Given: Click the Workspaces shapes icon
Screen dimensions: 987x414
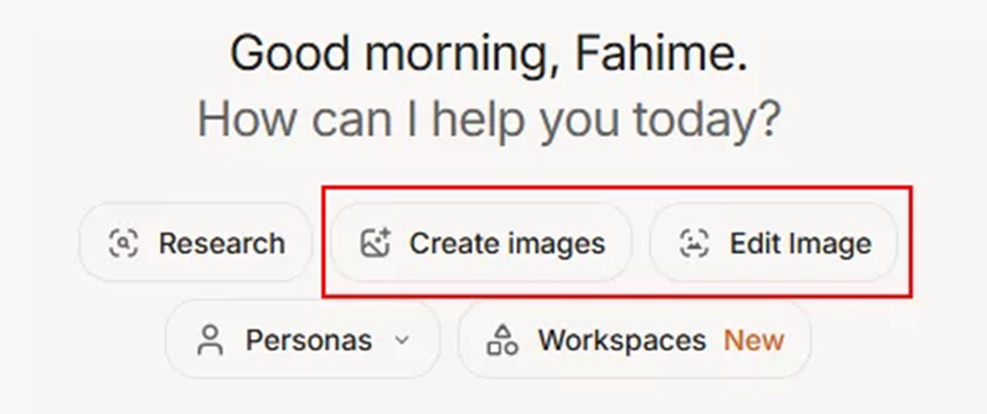Looking at the screenshot, I should pos(502,340).
